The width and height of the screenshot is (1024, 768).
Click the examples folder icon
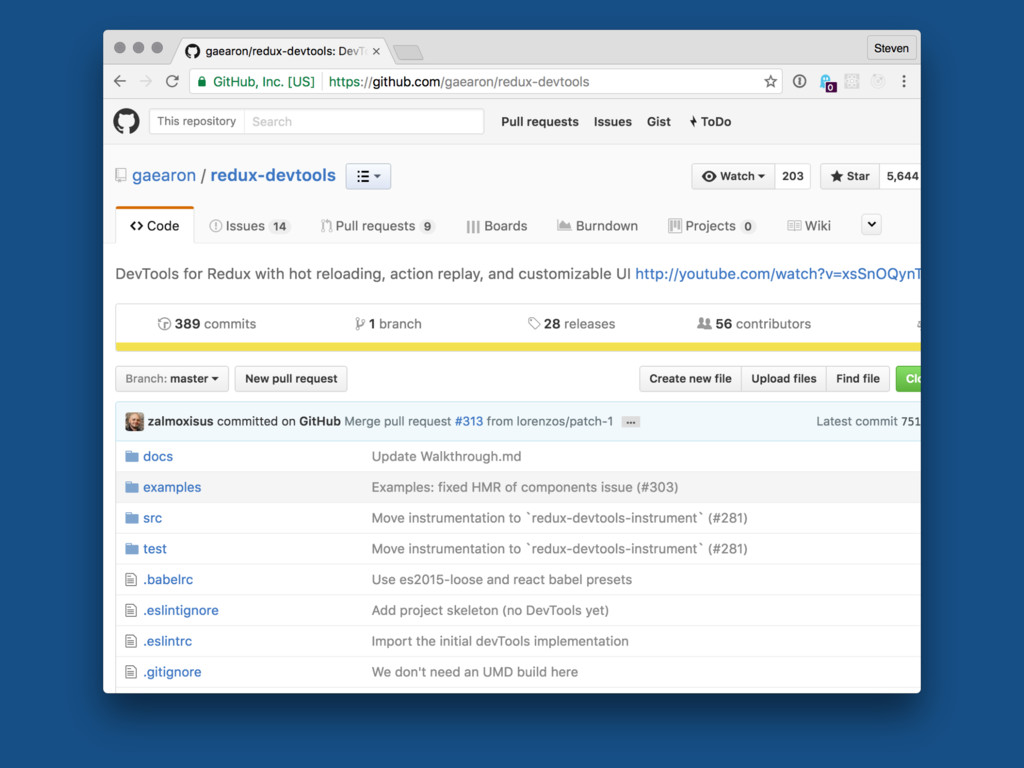pos(132,487)
